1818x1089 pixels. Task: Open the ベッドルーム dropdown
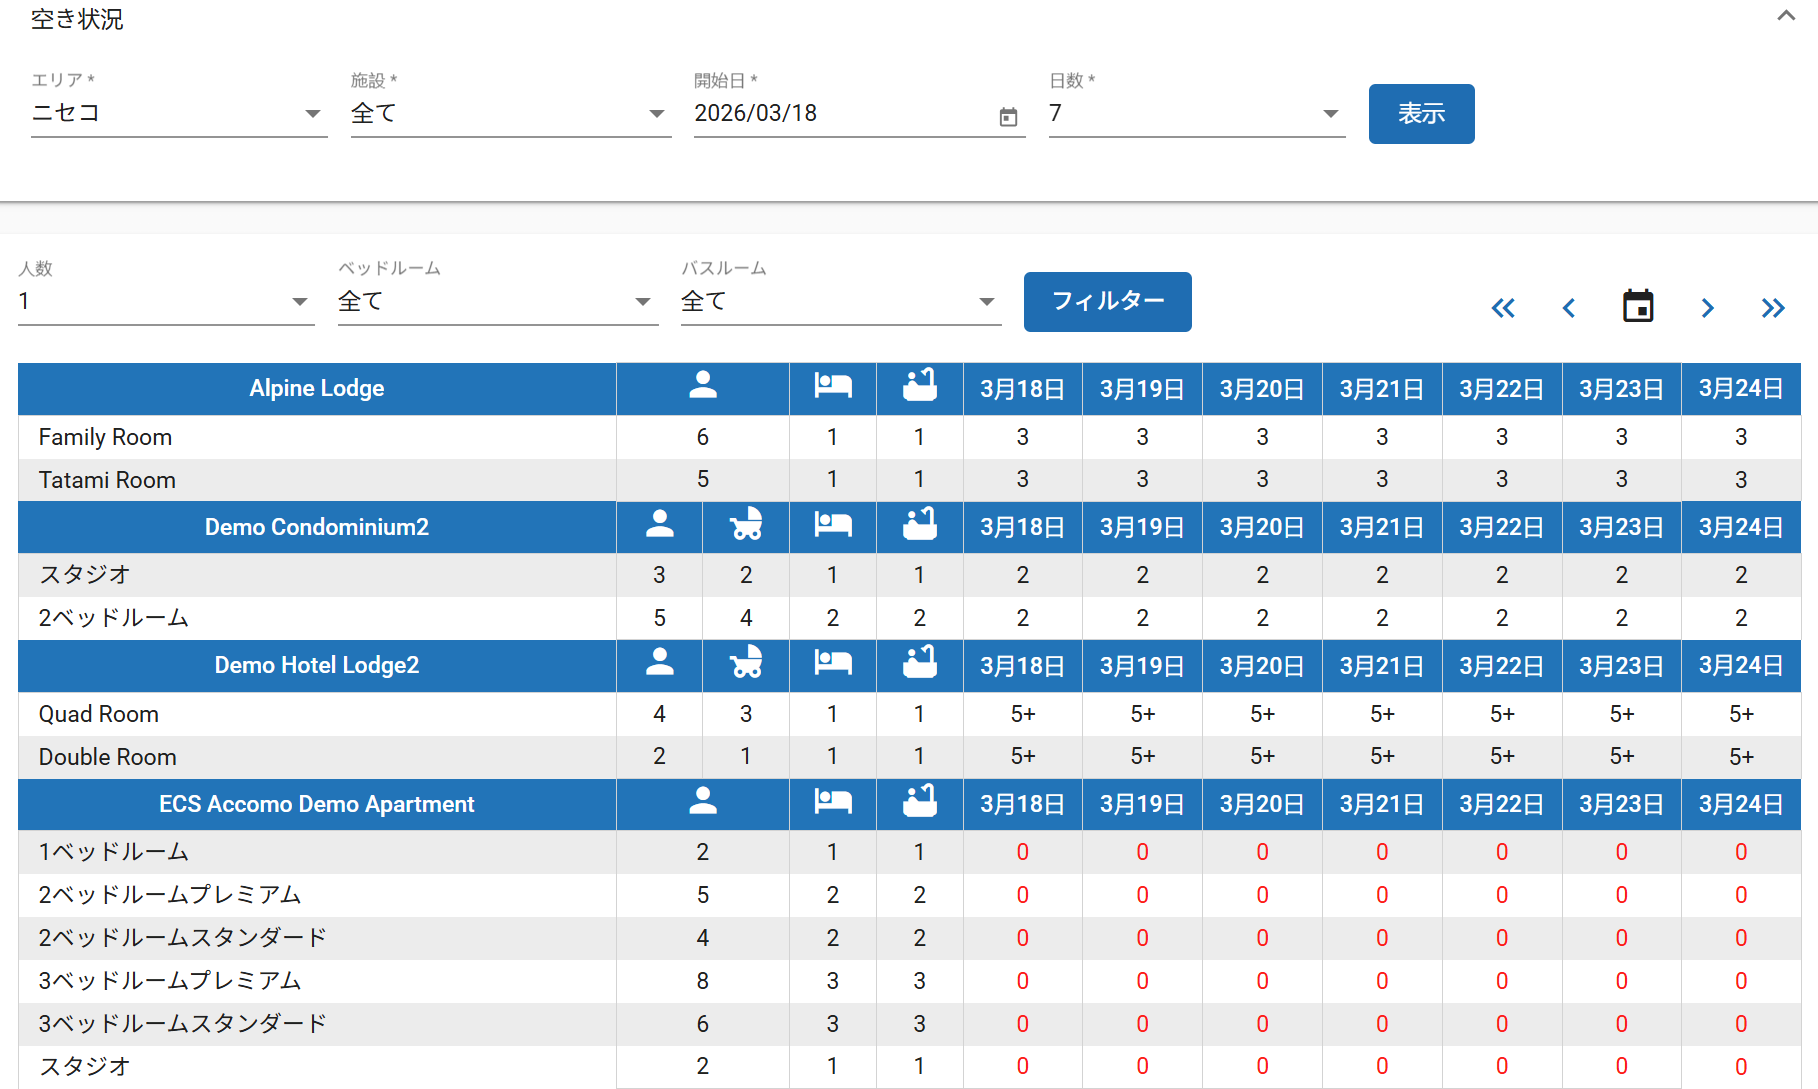pos(497,302)
